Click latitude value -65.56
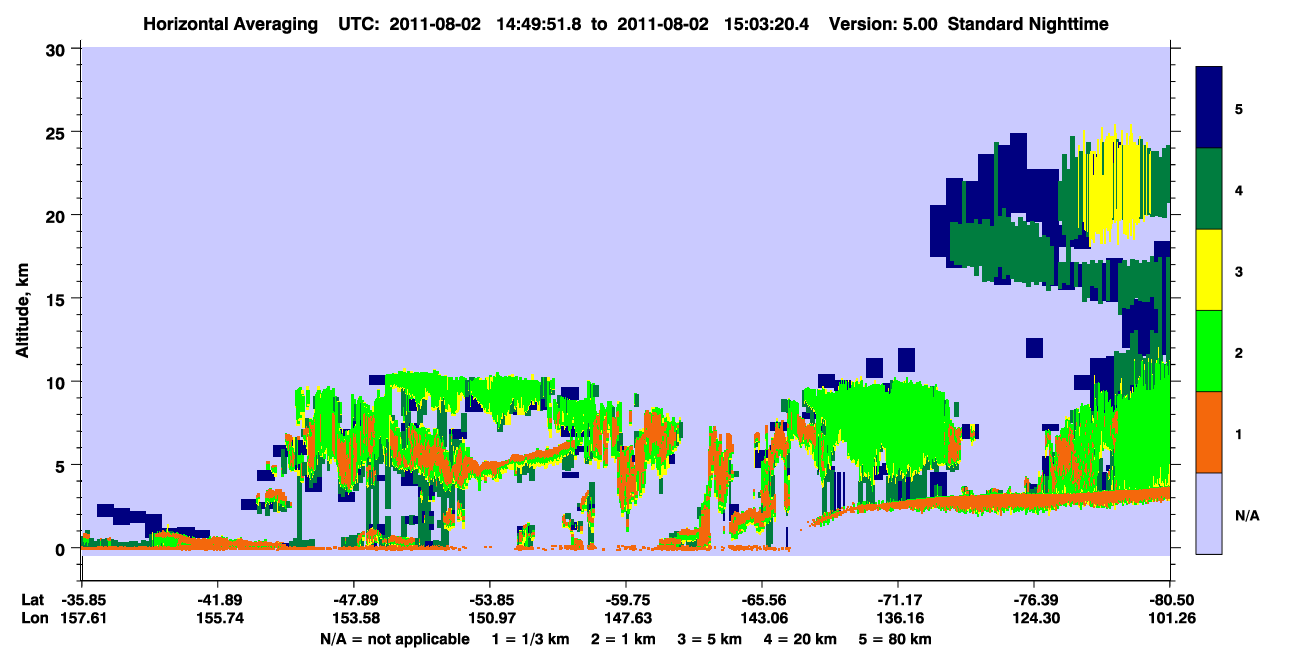This screenshot has height=667, width=1300. coord(761,600)
